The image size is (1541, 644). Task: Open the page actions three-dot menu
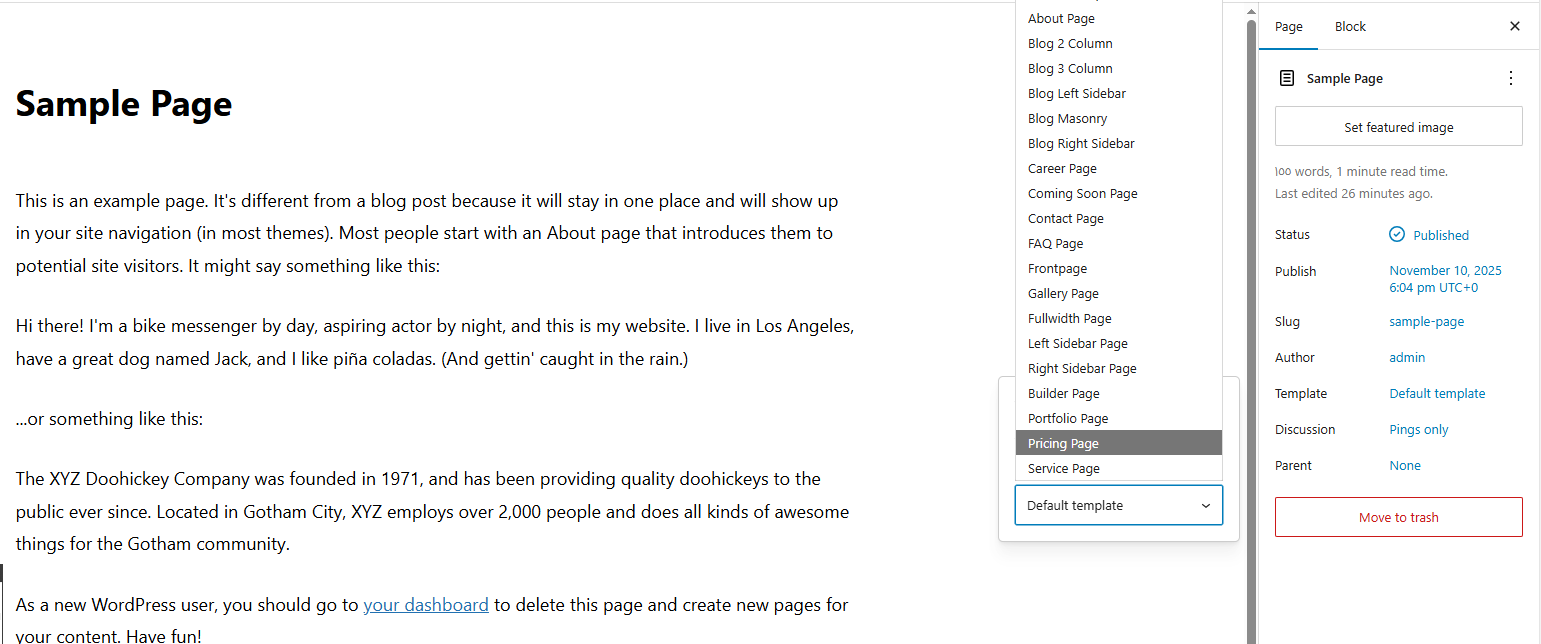(1510, 78)
